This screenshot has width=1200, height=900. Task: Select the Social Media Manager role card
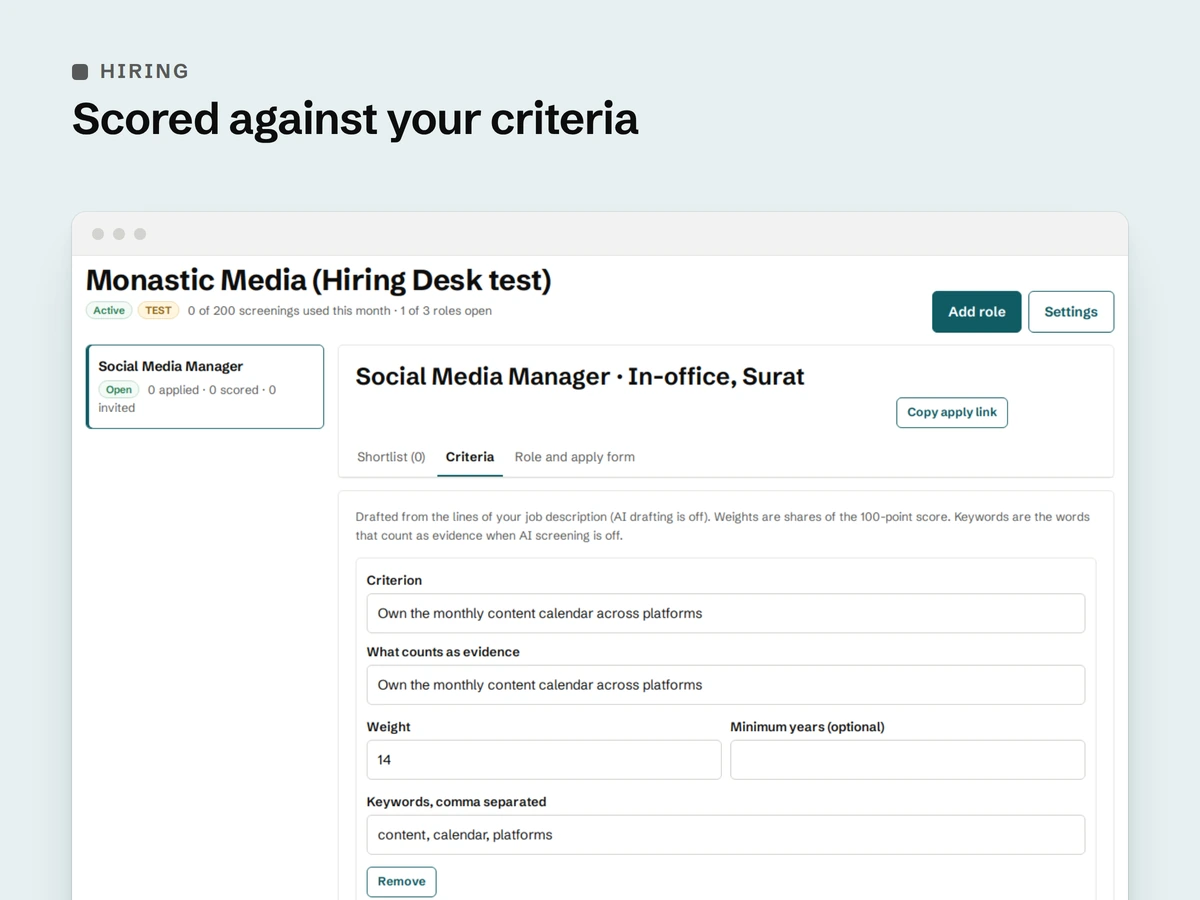tap(205, 387)
